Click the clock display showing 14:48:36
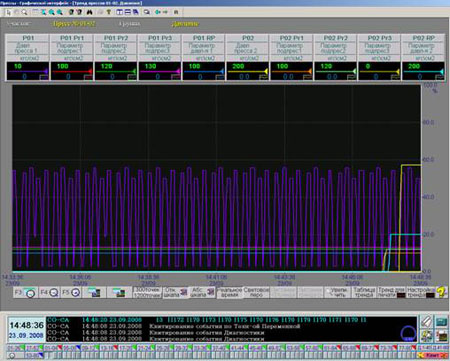Image resolution: width=450 pixels, height=361 pixels. coord(26,325)
